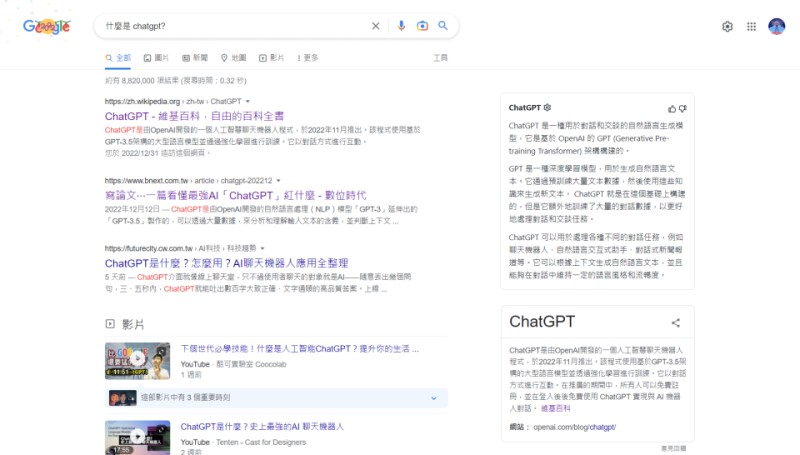Open 'ChatGPT是什麼？怎麼用？' result link
Image resolution: width=800 pixels, height=455 pixels.
click(227, 263)
